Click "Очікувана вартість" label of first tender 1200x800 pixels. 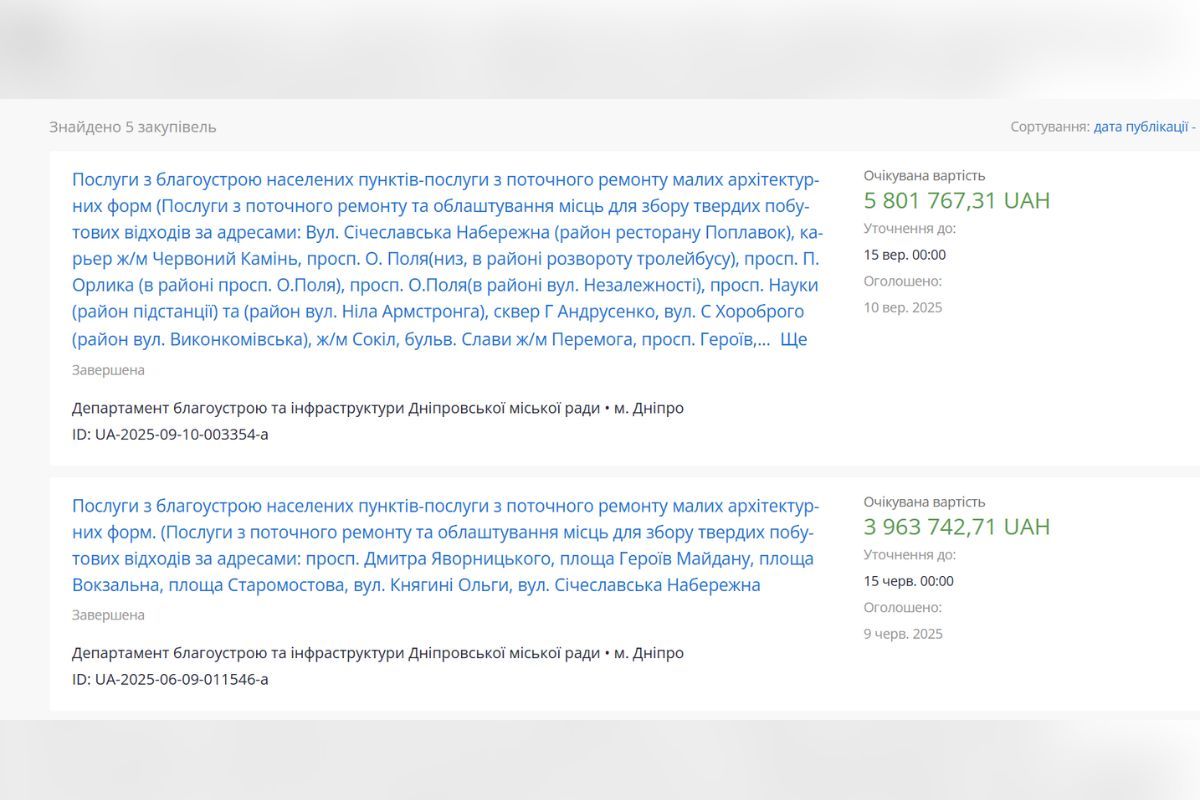click(x=924, y=175)
